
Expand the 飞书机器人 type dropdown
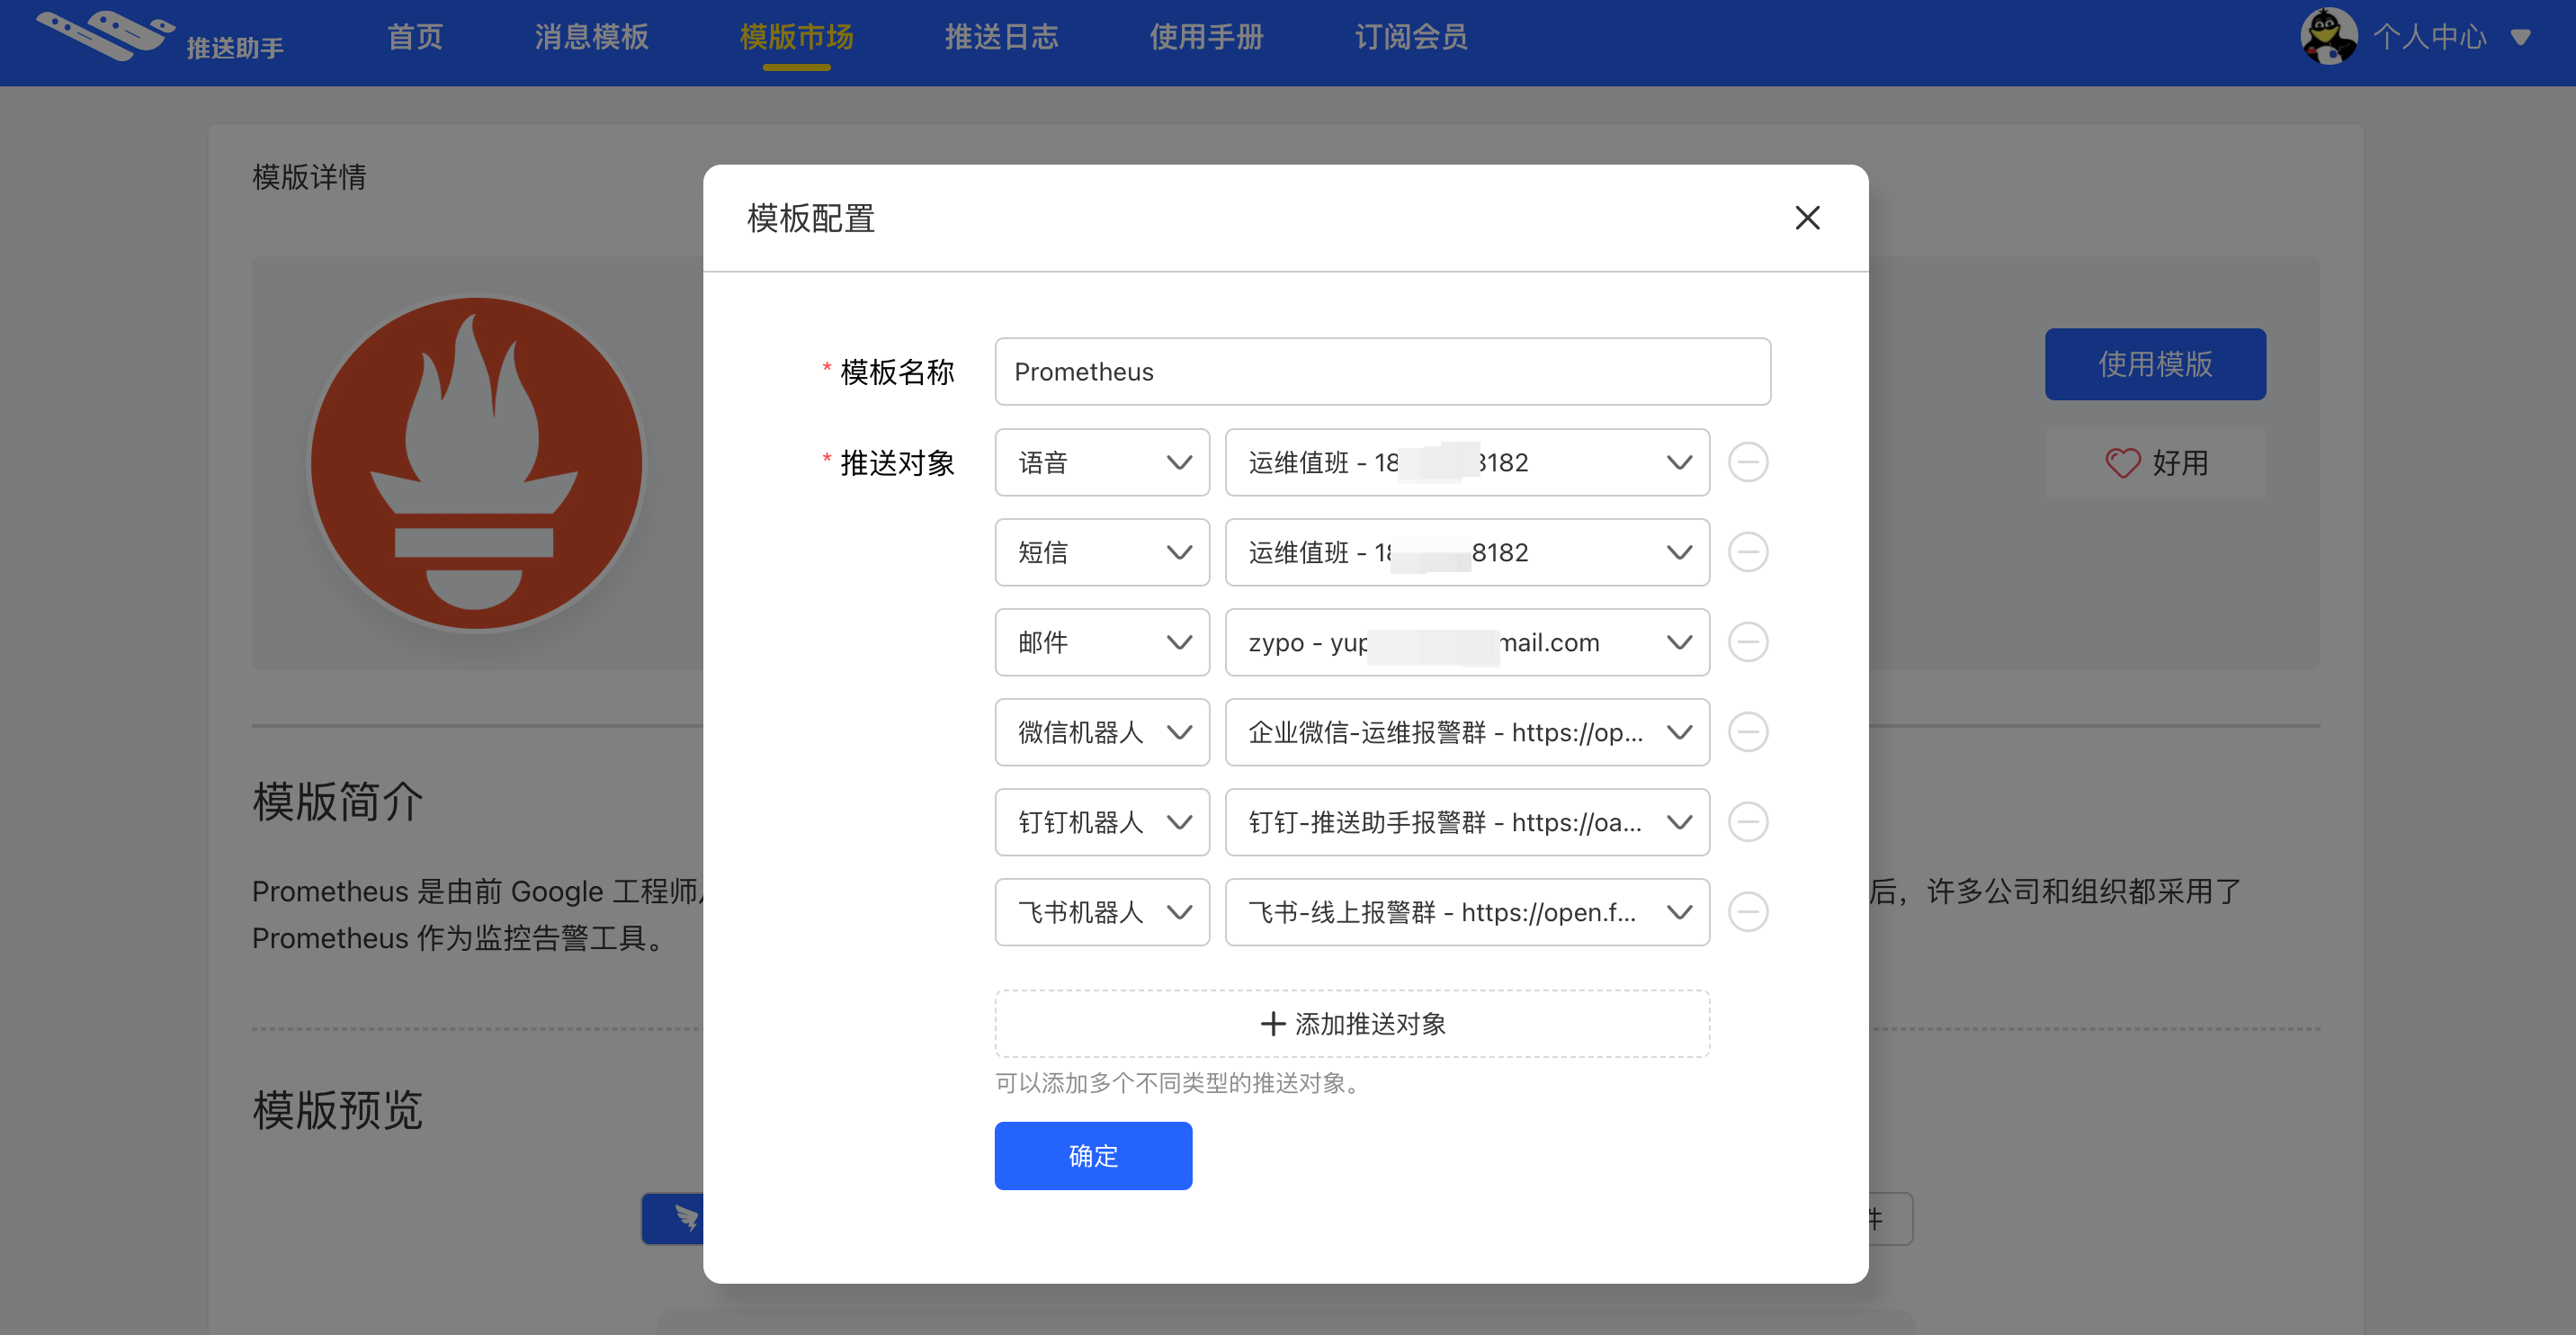point(1101,912)
